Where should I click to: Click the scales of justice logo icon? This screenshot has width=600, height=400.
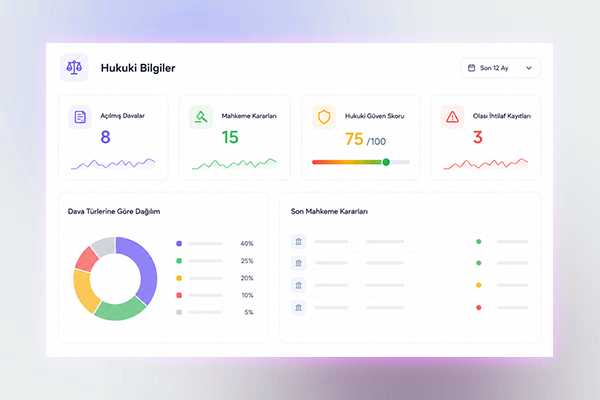[x=74, y=68]
